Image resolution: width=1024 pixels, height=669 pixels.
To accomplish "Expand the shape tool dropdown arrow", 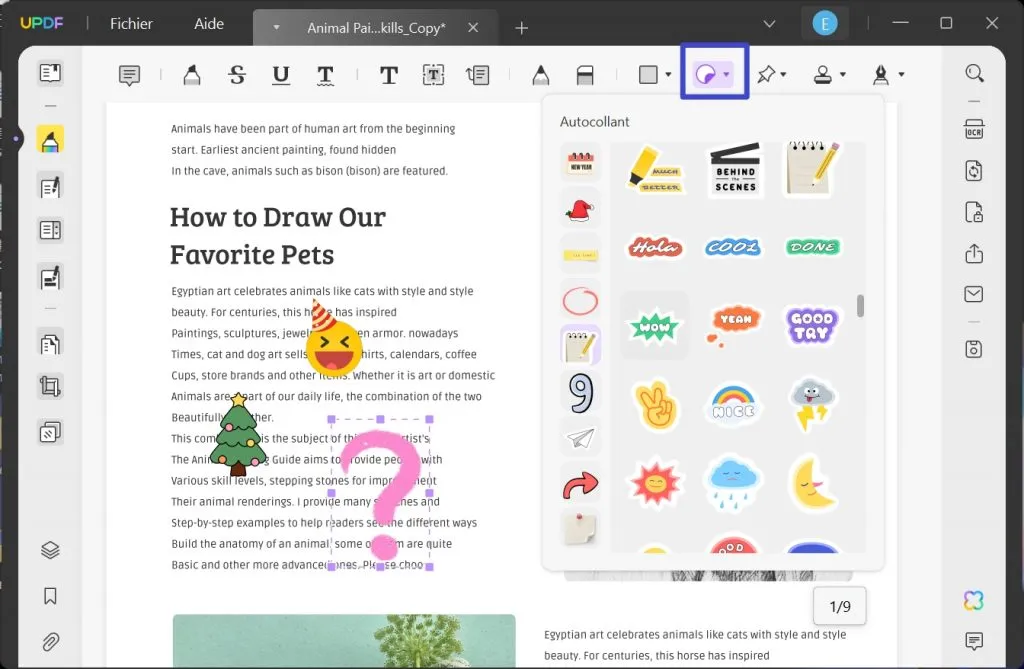I will coord(668,74).
